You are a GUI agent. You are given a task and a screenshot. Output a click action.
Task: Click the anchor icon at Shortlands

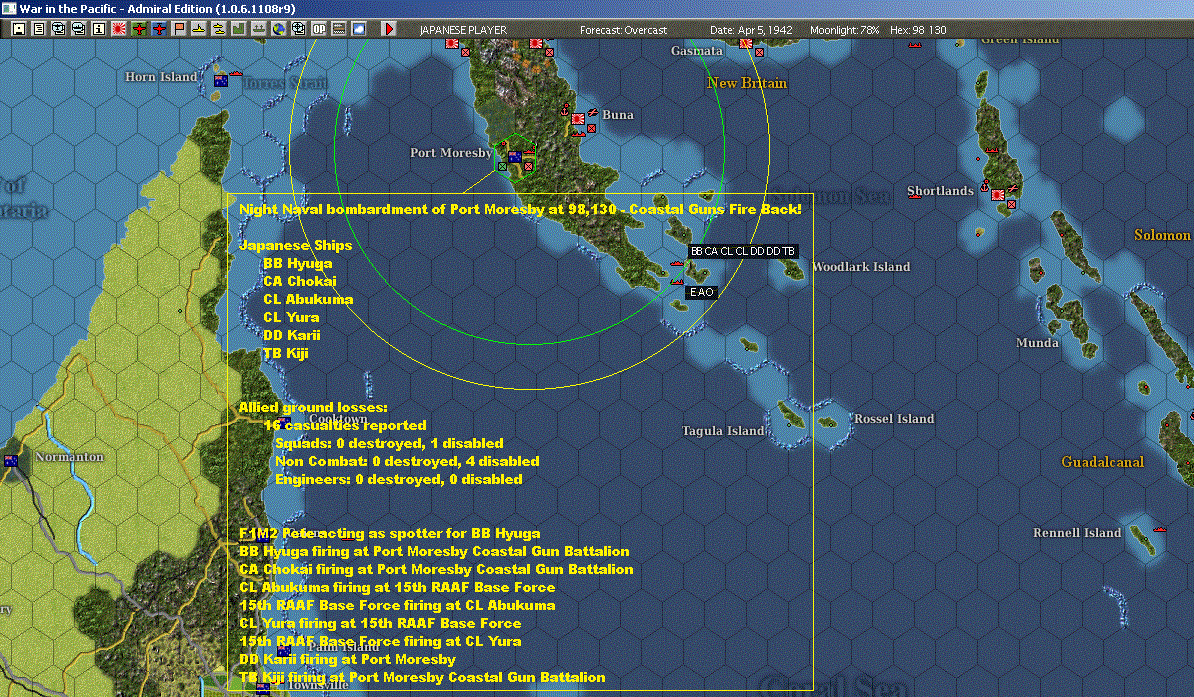[x=984, y=185]
